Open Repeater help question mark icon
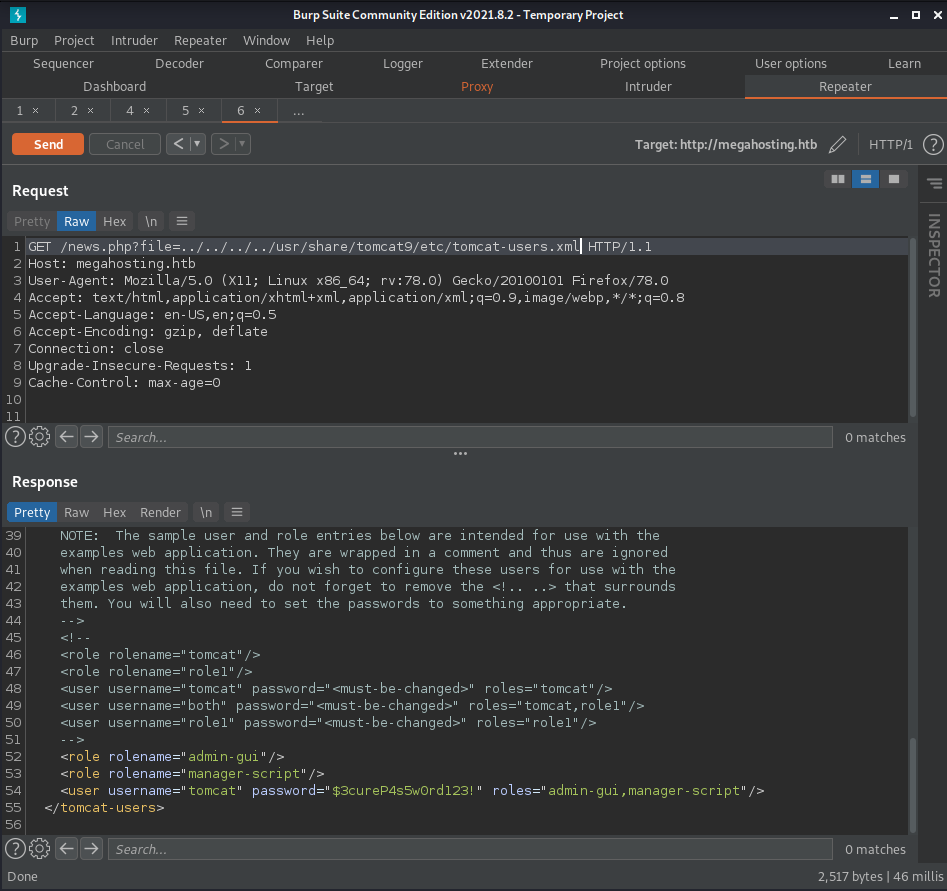 (933, 144)
